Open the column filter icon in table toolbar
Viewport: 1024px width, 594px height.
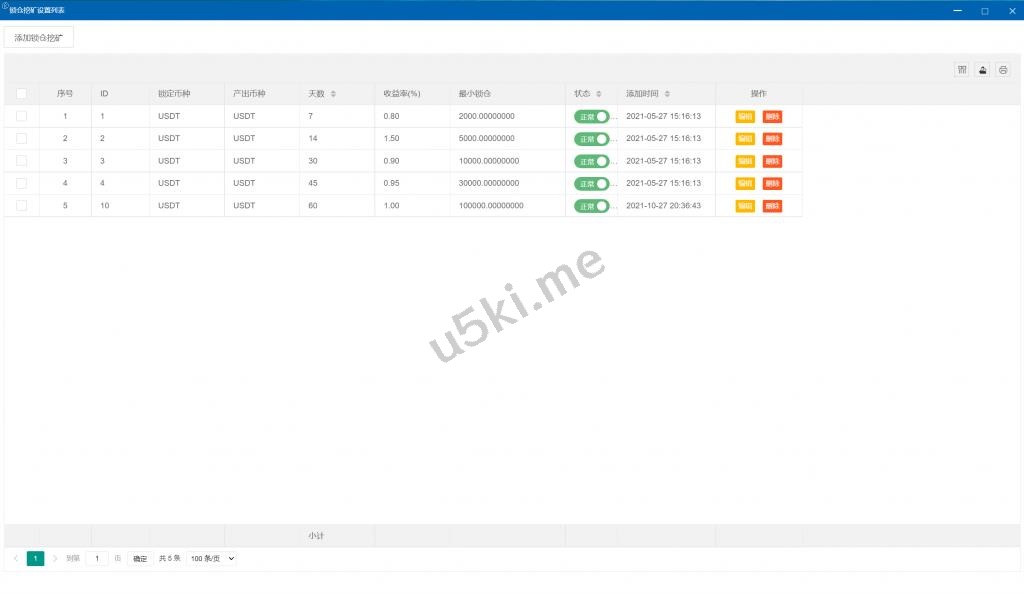962,70
